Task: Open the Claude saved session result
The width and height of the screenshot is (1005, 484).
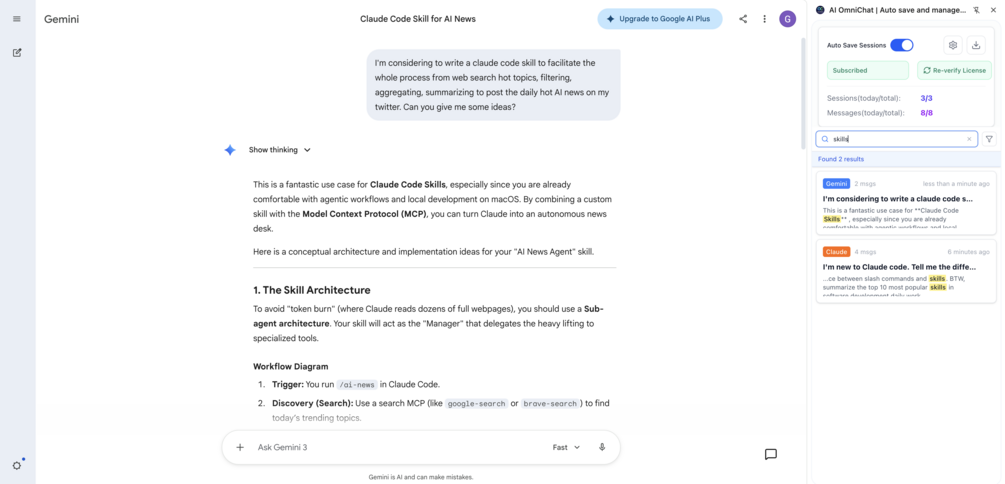Action: (906, 271)
